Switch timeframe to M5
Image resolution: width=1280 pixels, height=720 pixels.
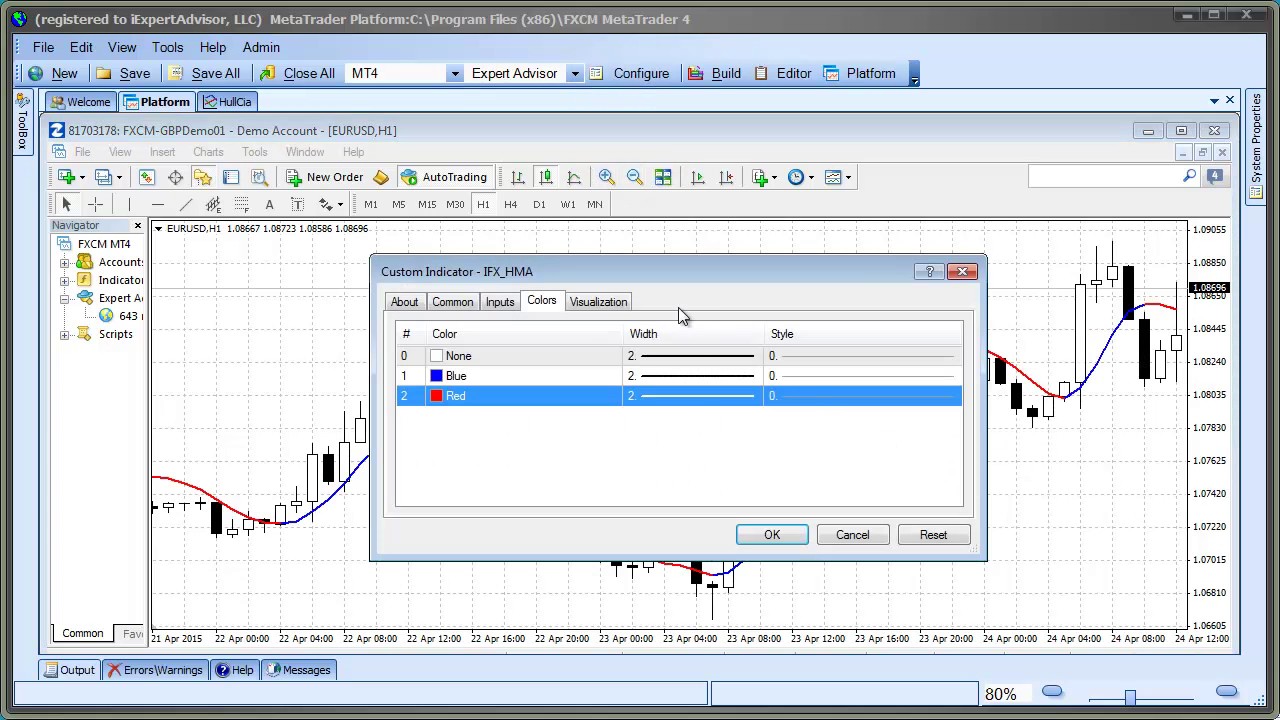pos(399,204)
